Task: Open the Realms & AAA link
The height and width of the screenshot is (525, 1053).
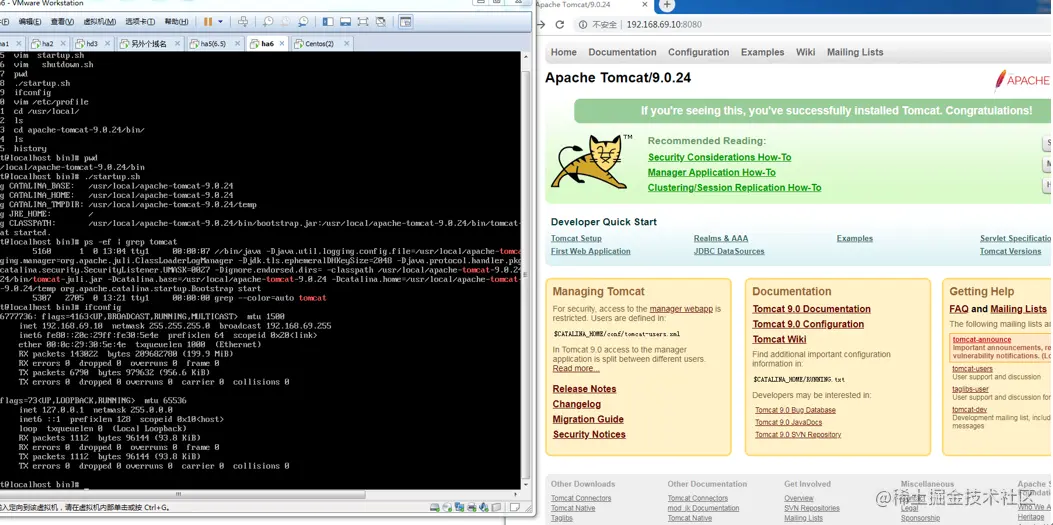Action: point(721,238)
